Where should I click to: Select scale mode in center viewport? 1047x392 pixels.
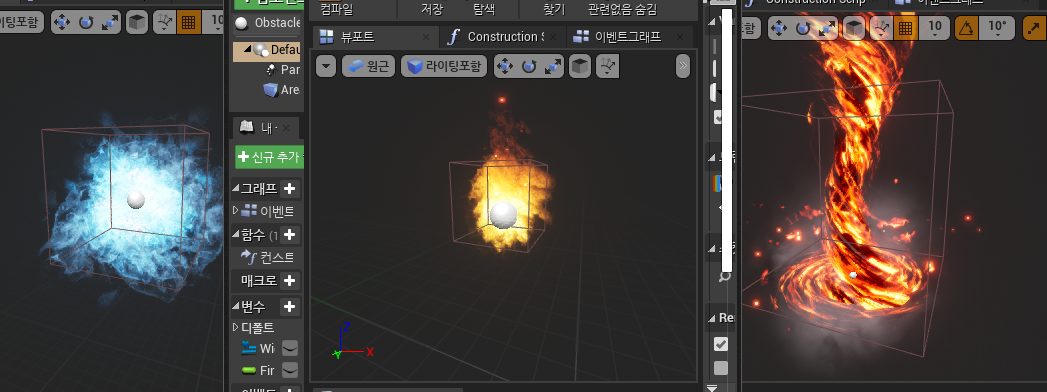click(553, 67)
